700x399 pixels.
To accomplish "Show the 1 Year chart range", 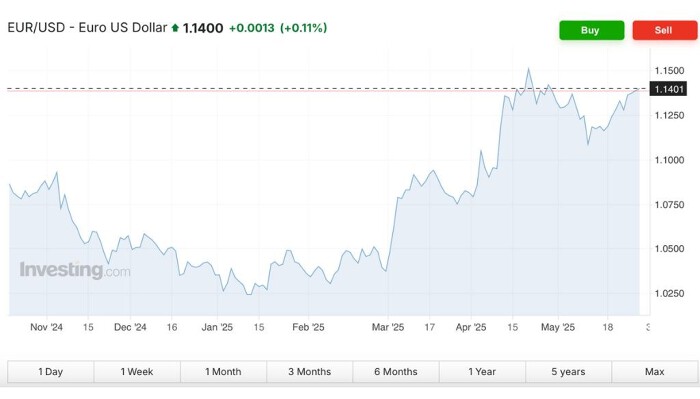I will 482,372.
